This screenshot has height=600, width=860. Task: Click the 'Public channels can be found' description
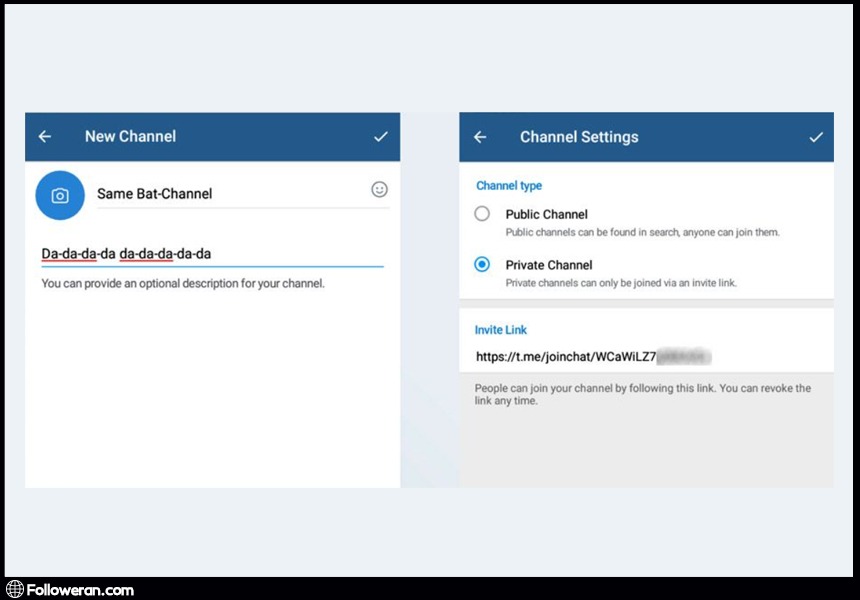click(x=642, y=232)
